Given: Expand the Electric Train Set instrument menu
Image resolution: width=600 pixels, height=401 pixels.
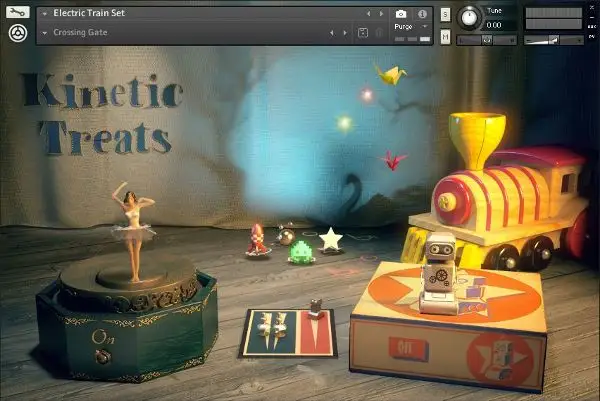Looking at the screenshot, I should 45,14.
